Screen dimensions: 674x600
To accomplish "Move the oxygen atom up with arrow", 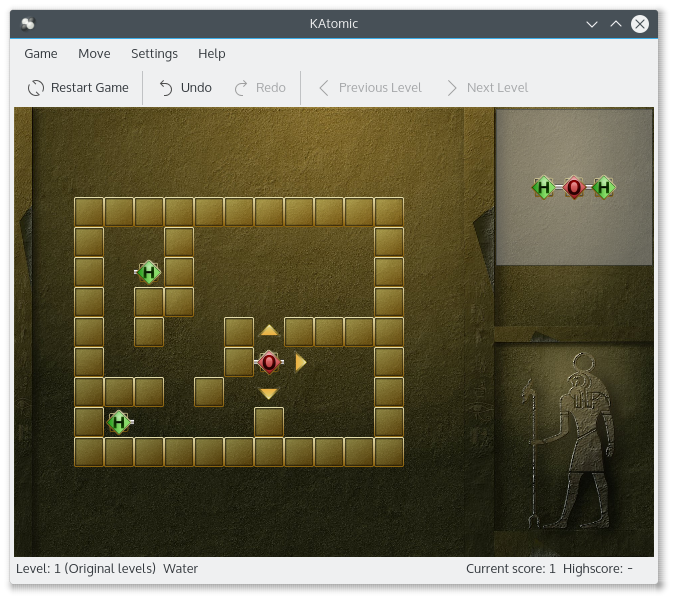I will click(269, 330).
